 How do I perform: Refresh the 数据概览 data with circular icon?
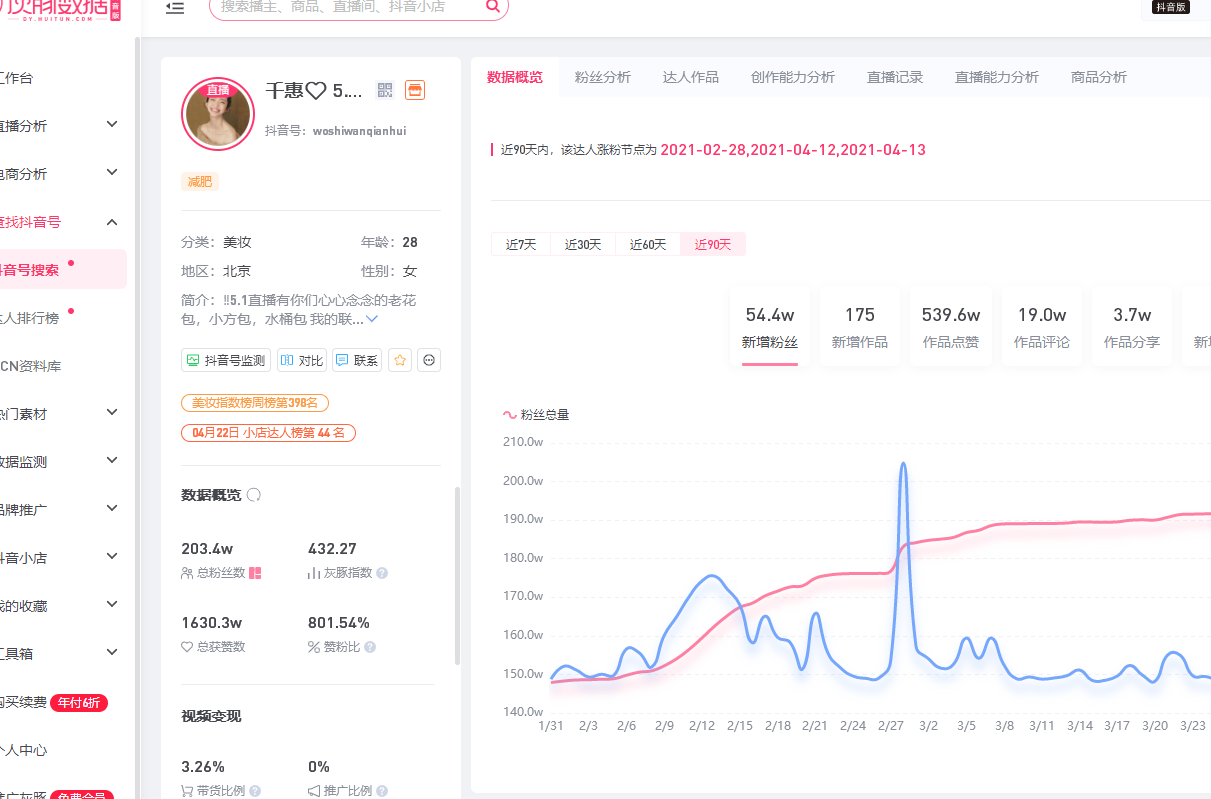[254, 495]
